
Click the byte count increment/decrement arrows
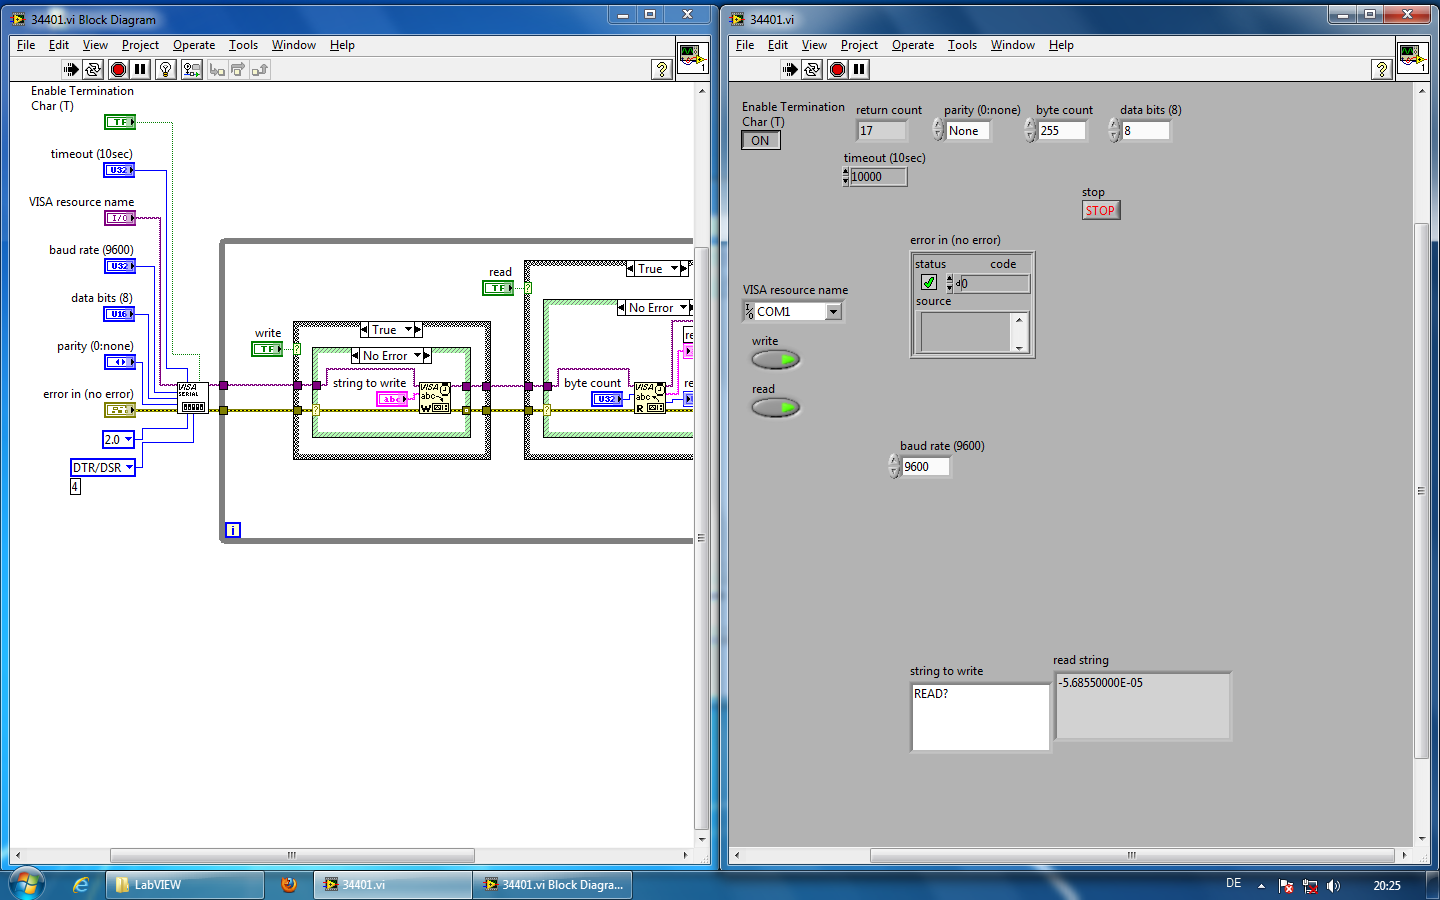pos(1029,130)
